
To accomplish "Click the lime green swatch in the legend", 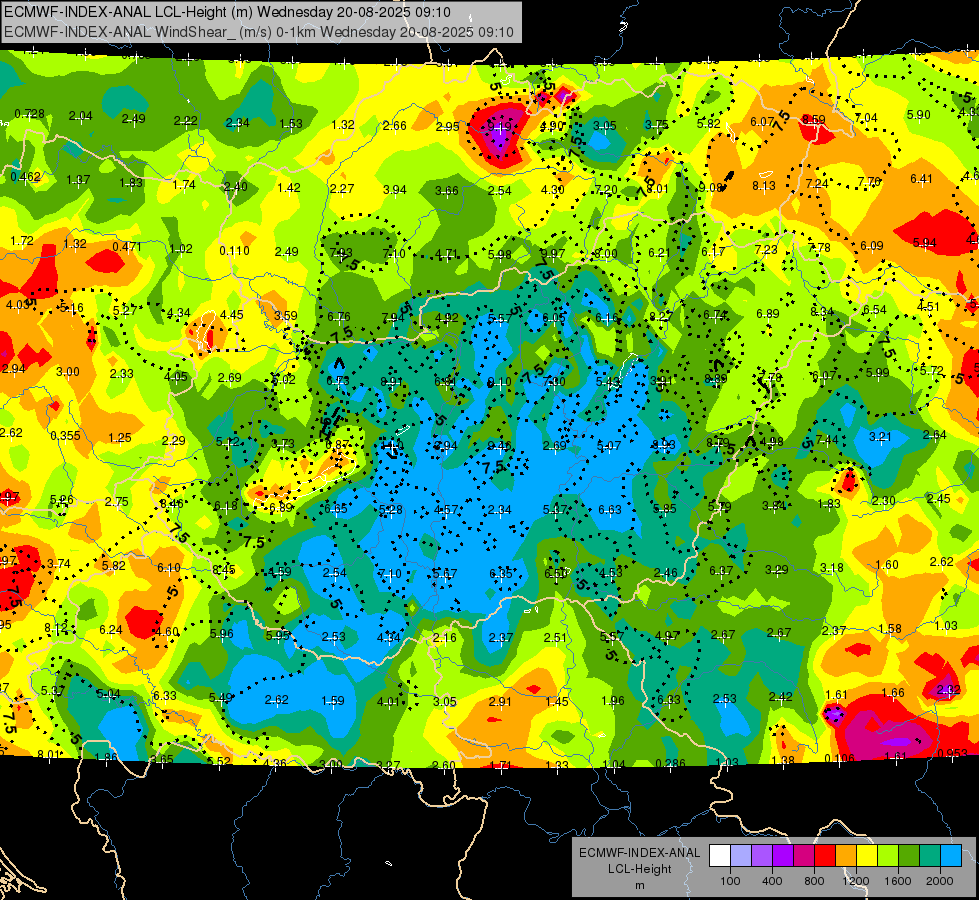I will click(888, 855).
